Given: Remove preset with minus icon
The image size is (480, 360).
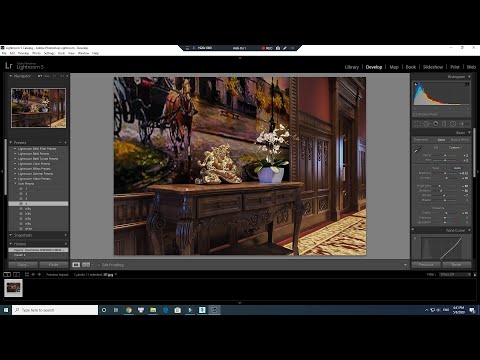Looking at the screenshot, I should point(60,142).
